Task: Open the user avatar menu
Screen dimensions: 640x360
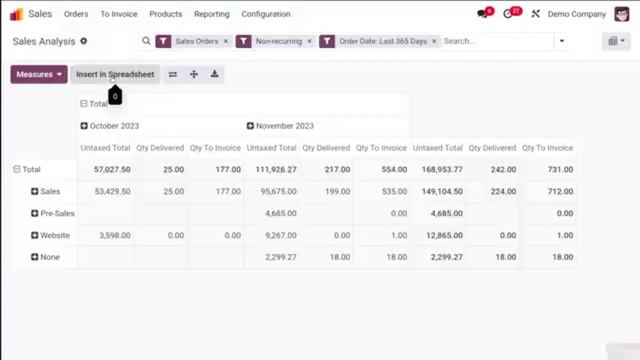Action: (x=622, y=14)
